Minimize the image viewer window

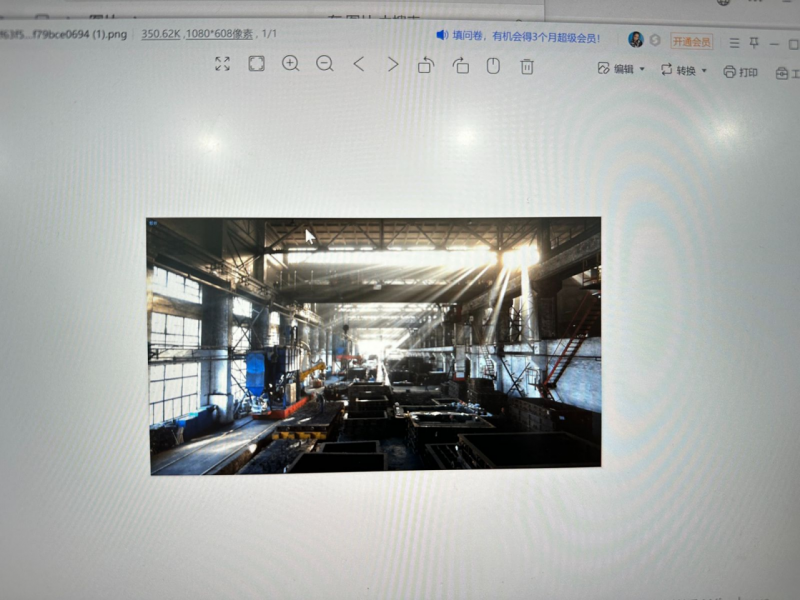(774, 44)
